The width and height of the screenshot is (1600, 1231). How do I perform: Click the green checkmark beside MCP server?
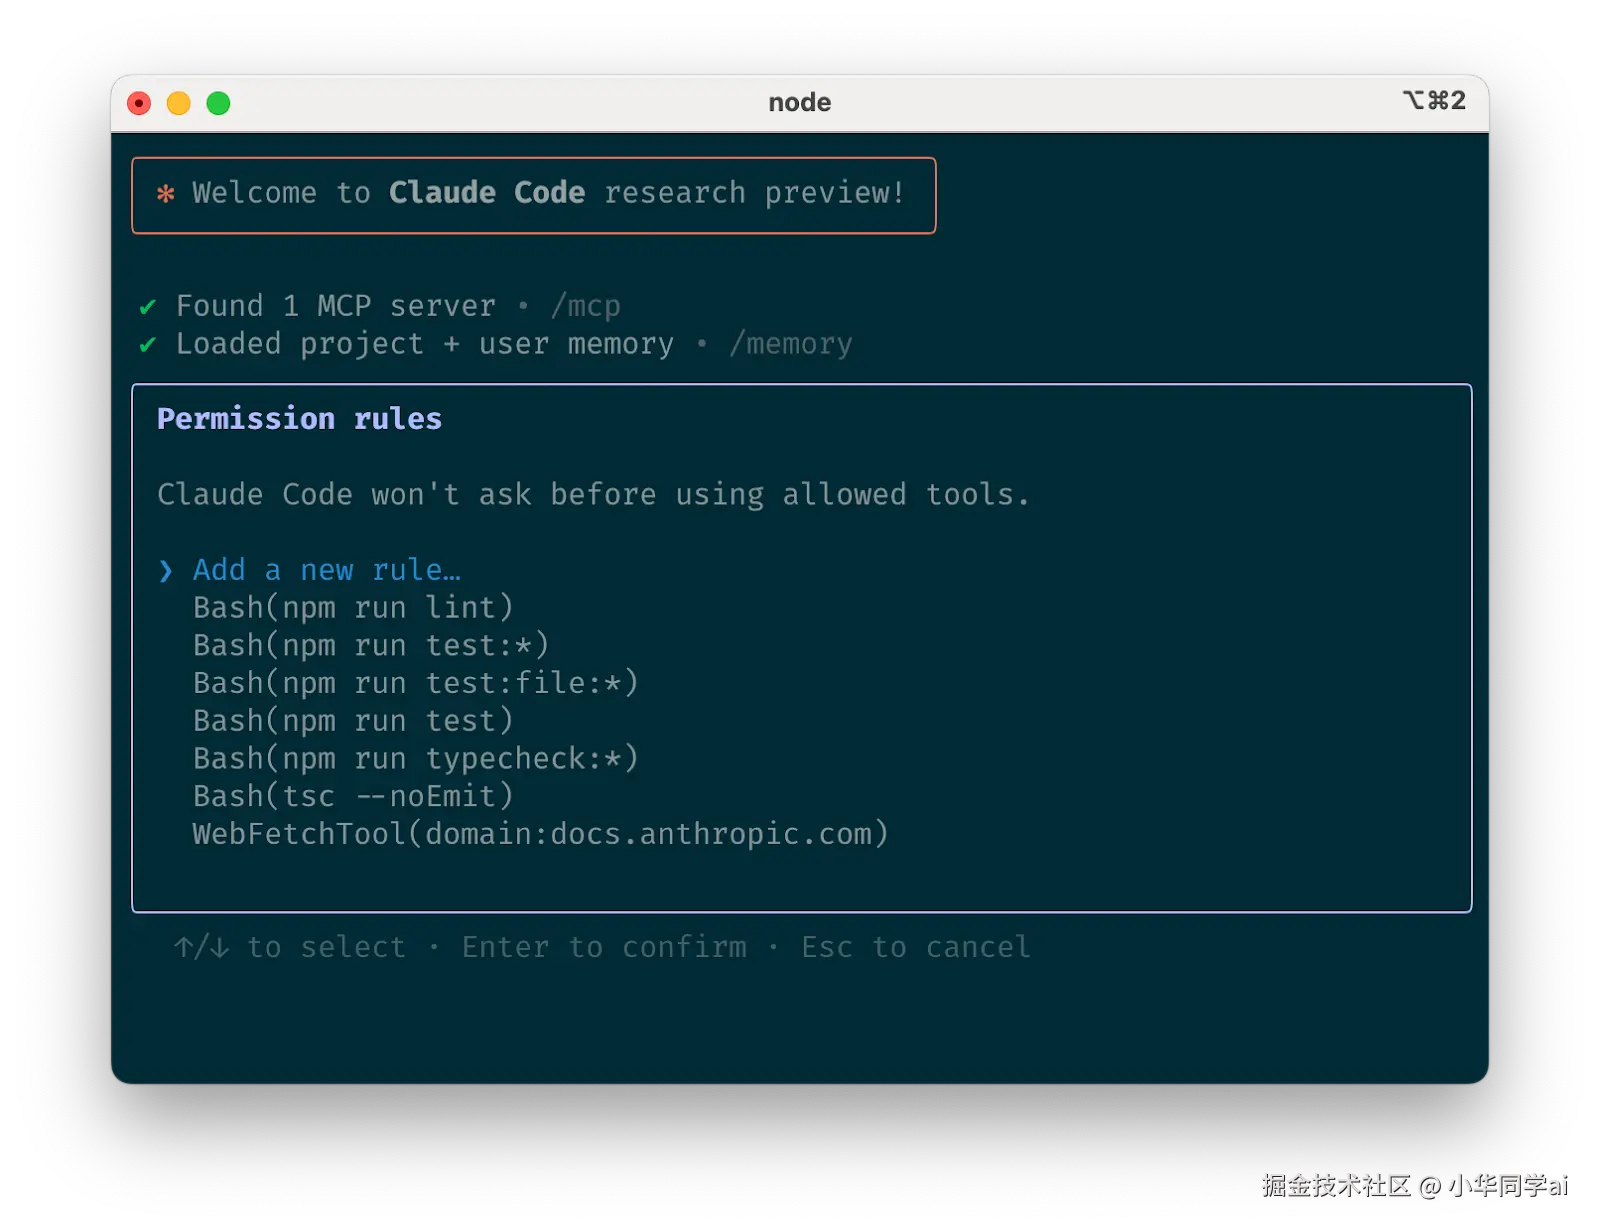pos(148,306)
